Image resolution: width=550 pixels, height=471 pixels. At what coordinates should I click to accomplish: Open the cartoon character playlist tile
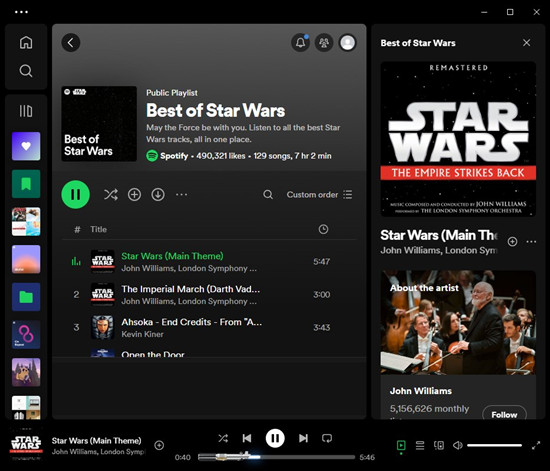[x=26, y=372]
